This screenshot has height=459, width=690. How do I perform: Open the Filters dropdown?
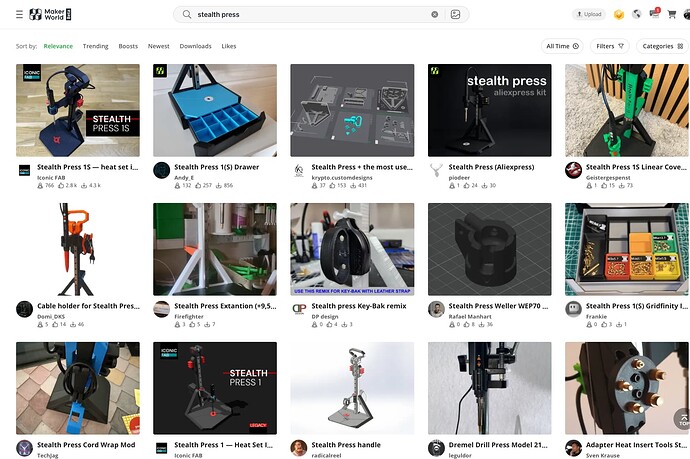coord(609,46)
